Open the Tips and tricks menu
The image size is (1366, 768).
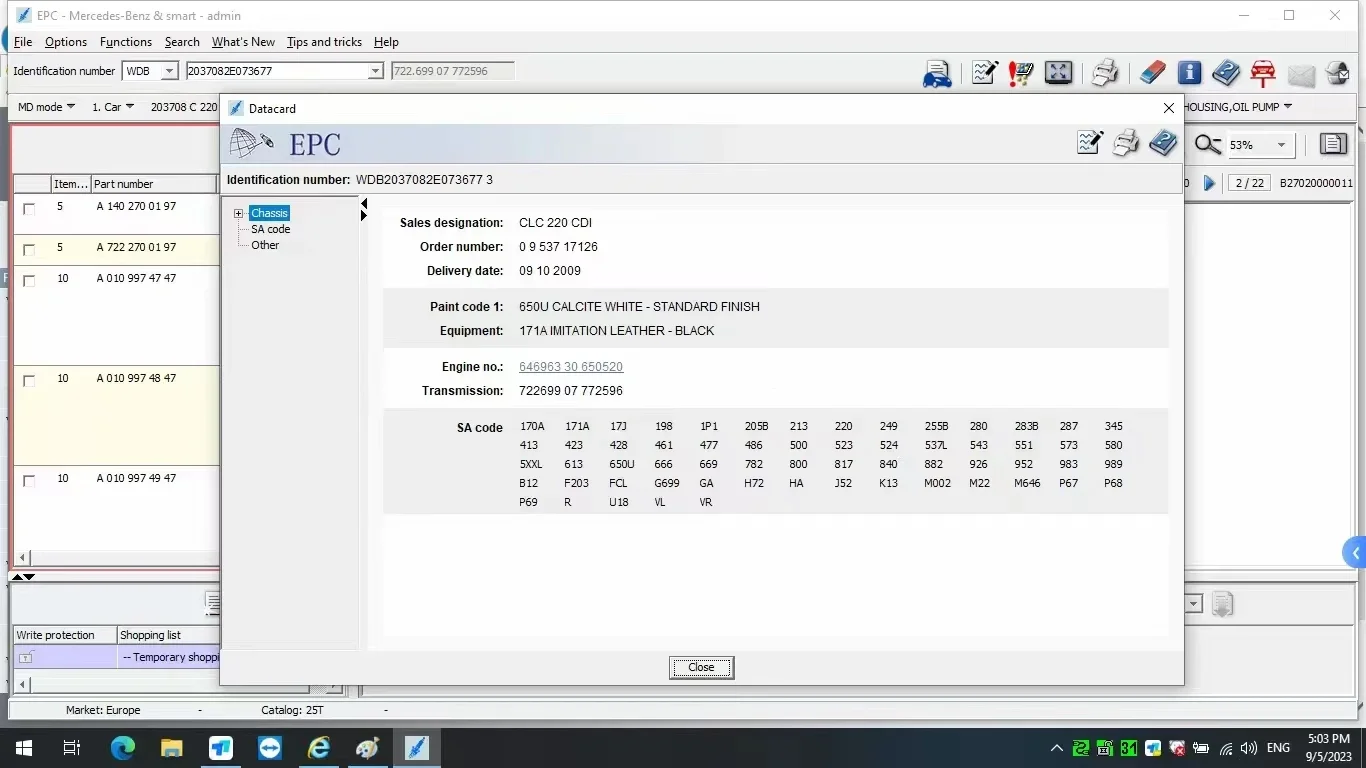click(x=324, y=42)
